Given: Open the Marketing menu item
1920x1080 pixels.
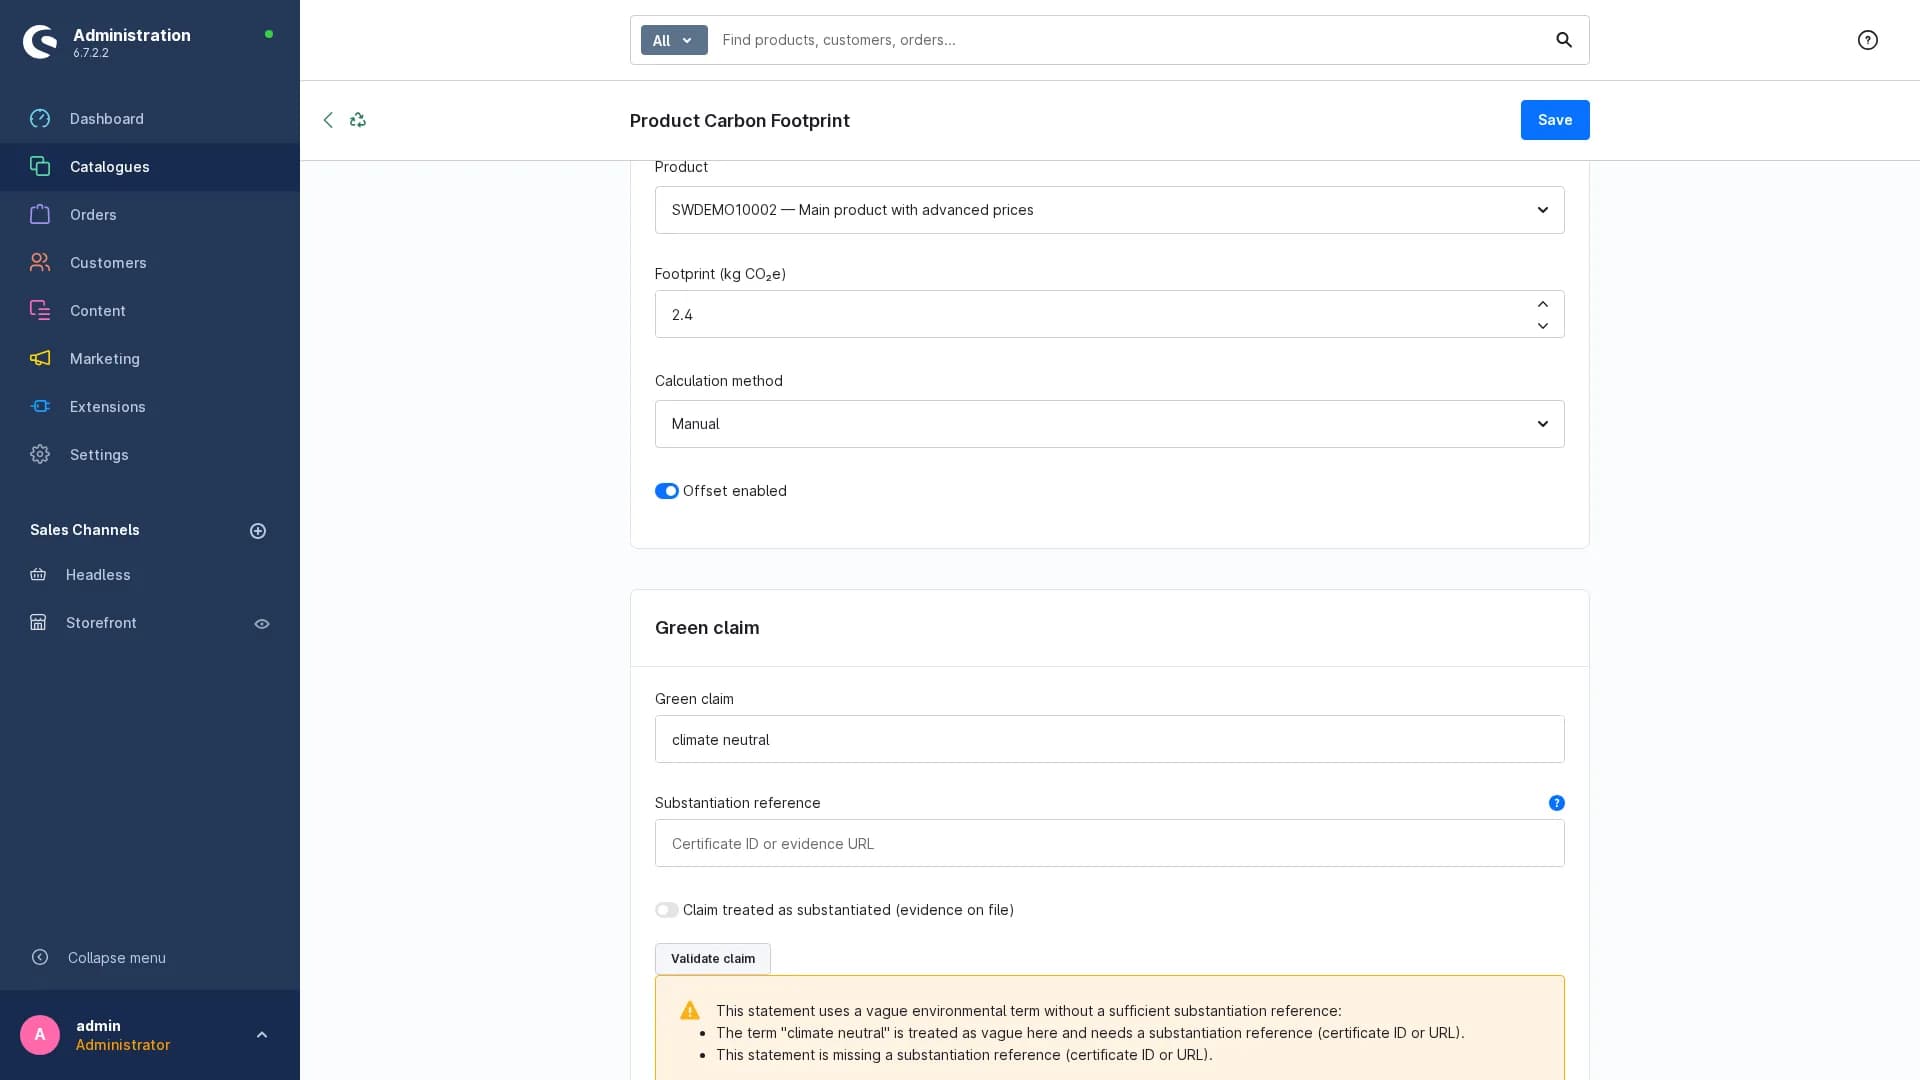Looking at the screenshot, I should pos(150,359).
